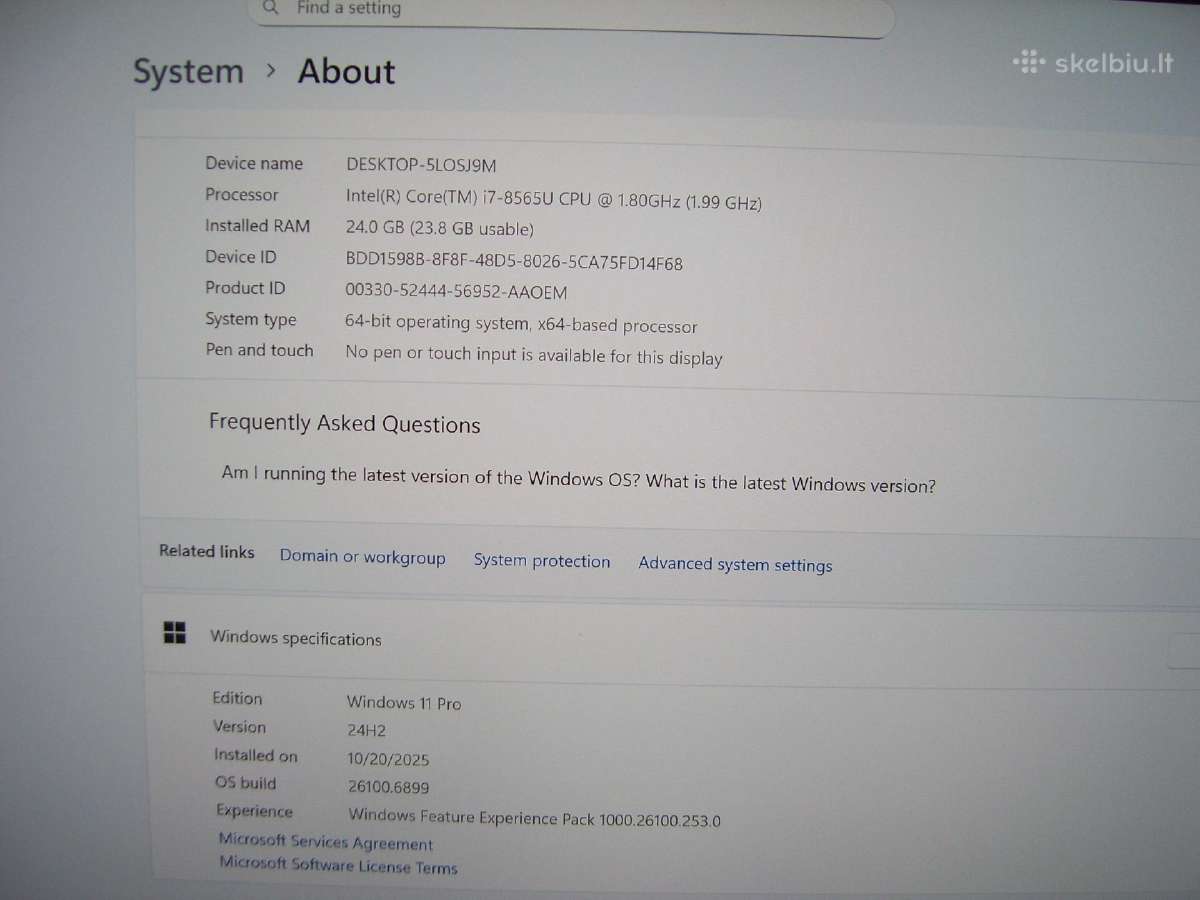Select the 24.0 GB installed RAM value

440,228
